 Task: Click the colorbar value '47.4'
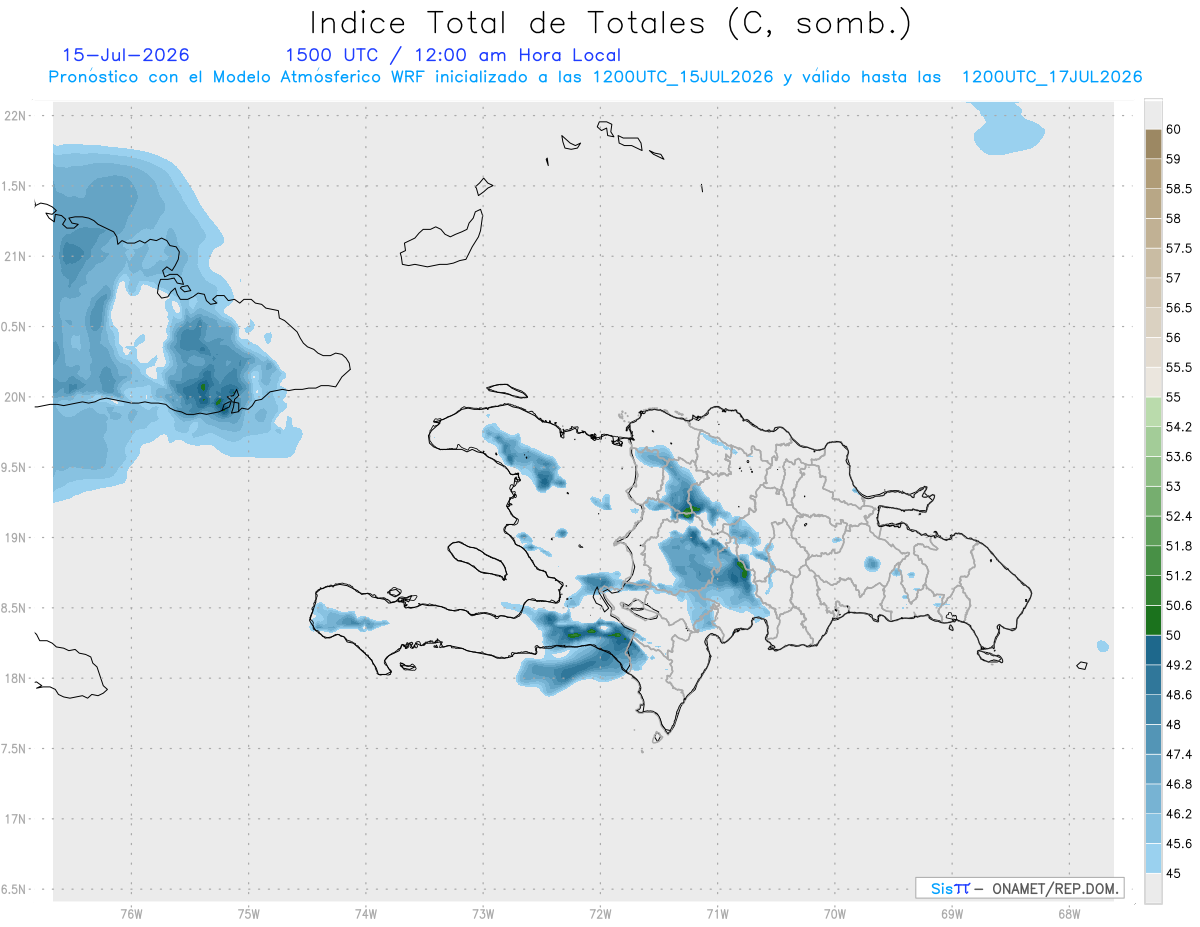pyautogui.click(x=1178, y=755)
